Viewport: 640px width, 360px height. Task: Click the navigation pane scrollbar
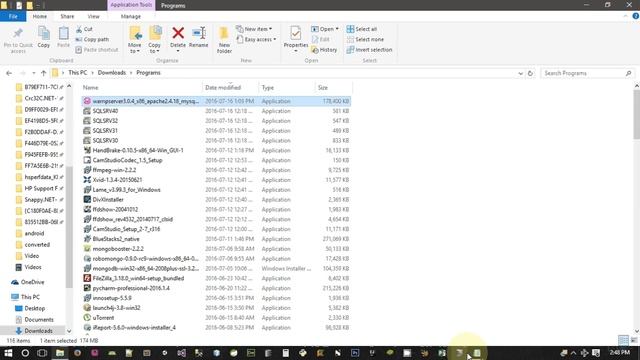click(69, 227)
